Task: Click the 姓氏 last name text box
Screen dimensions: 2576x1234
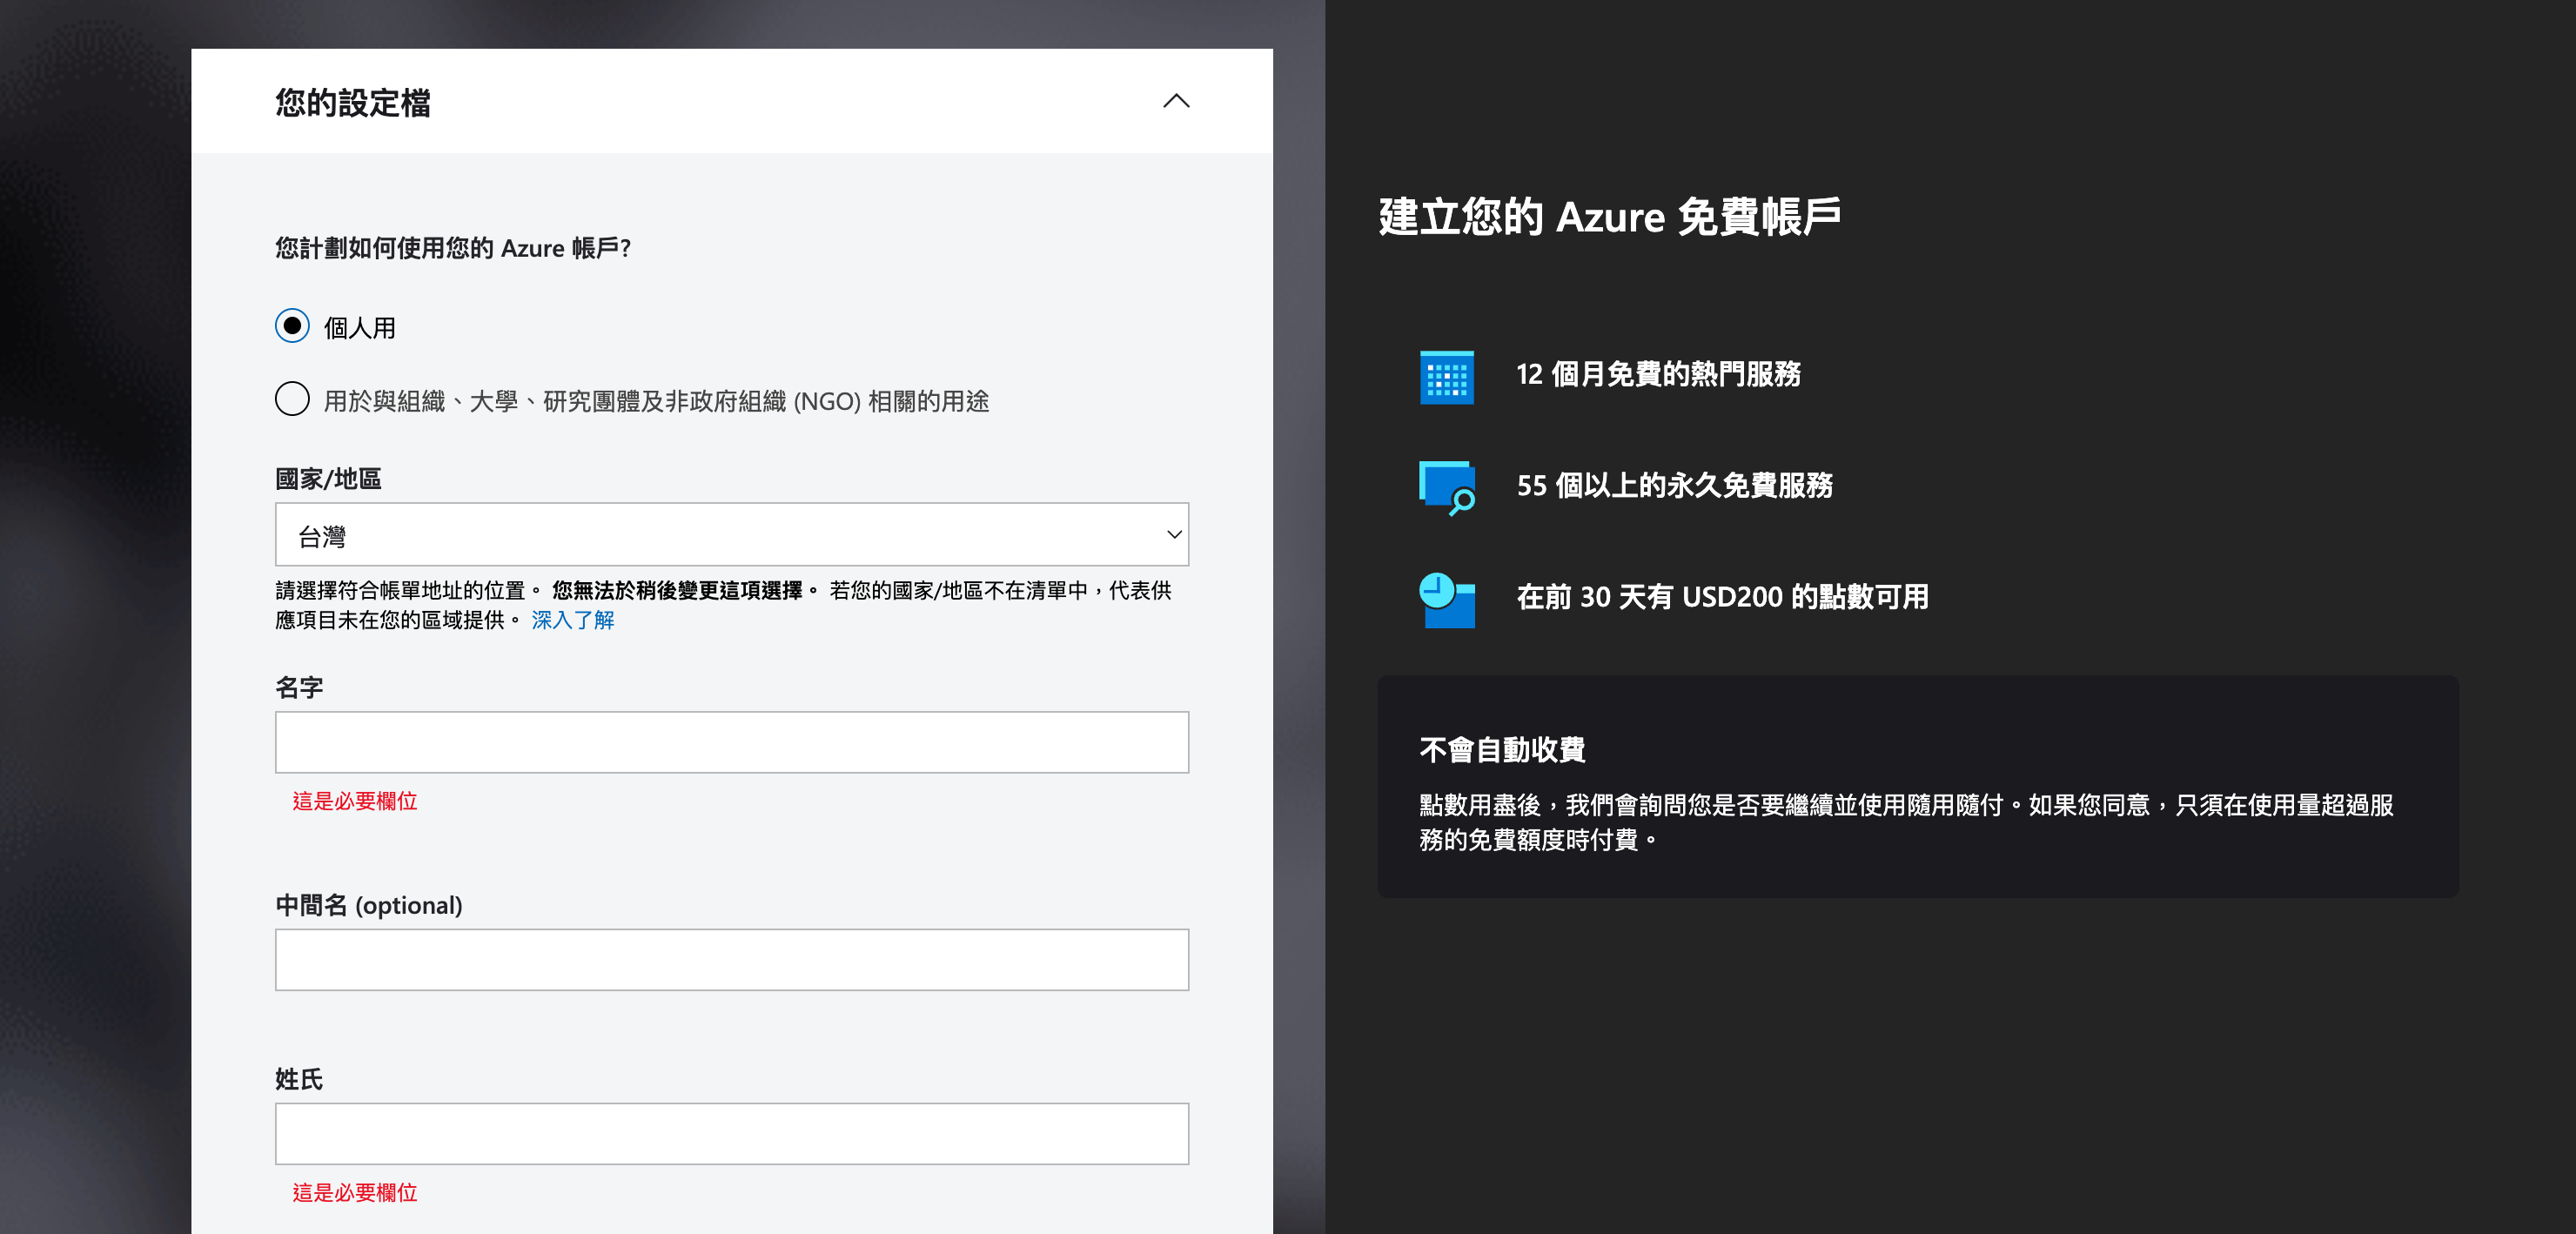Action: pyautogui.click(x=730, y=1134)
